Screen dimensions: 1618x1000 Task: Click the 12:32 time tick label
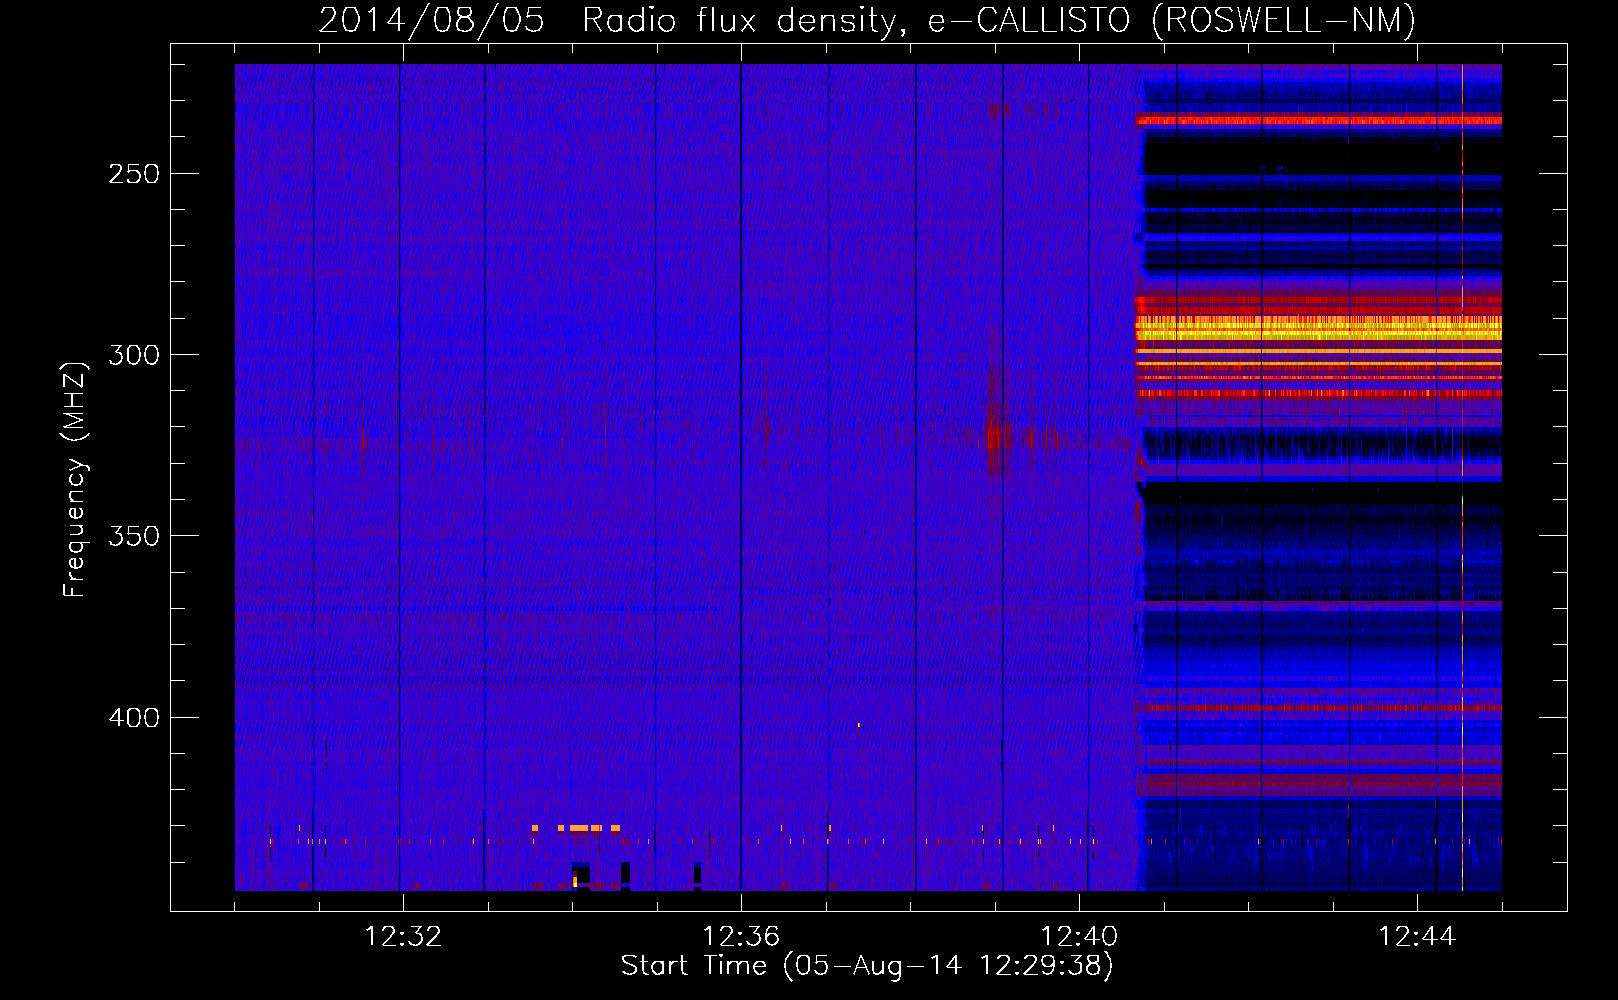pos(403,937)
